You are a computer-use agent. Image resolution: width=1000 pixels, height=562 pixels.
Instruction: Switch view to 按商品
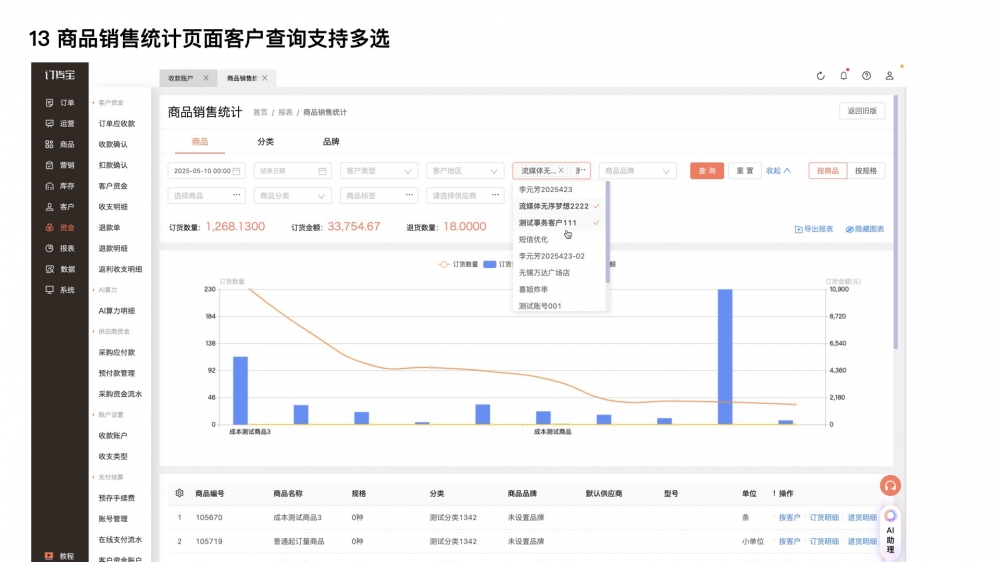[x=828, y=171]
